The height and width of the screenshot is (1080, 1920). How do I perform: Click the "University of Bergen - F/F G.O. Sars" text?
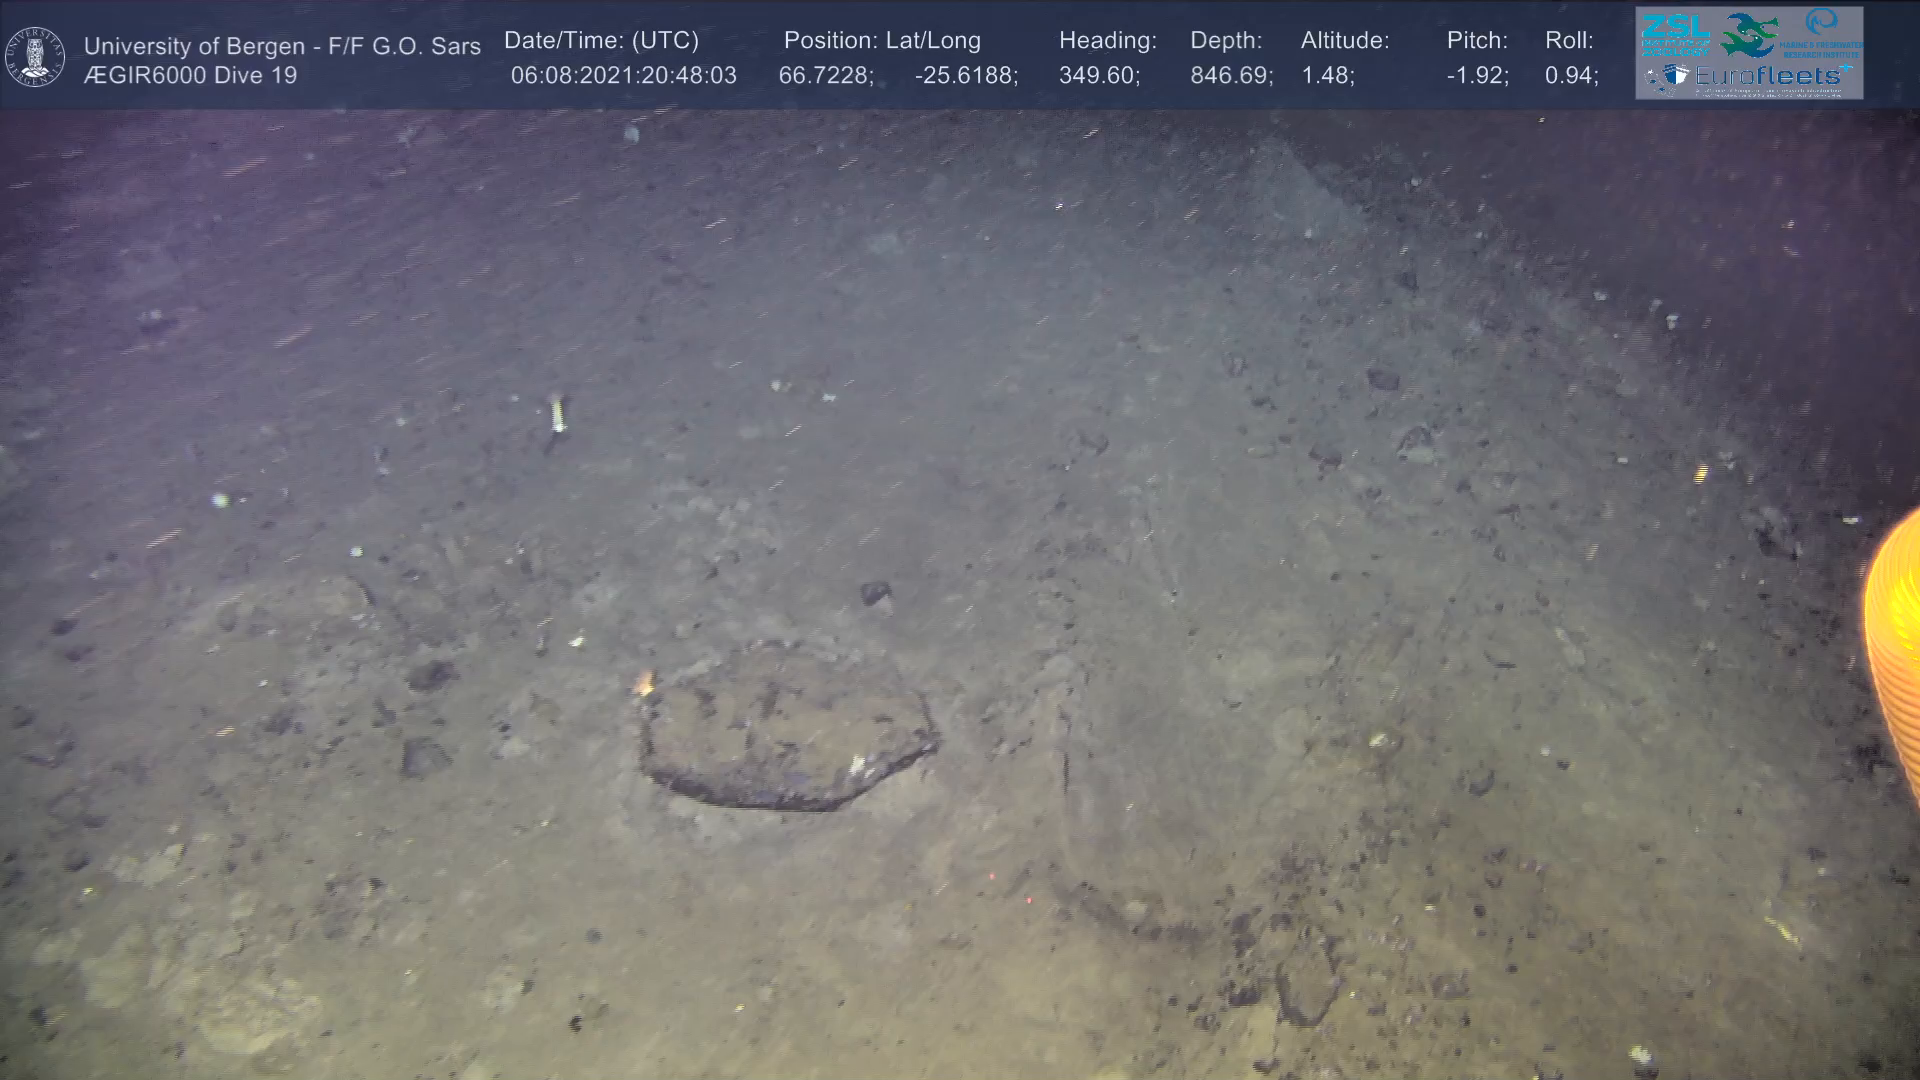coord(282,46)
